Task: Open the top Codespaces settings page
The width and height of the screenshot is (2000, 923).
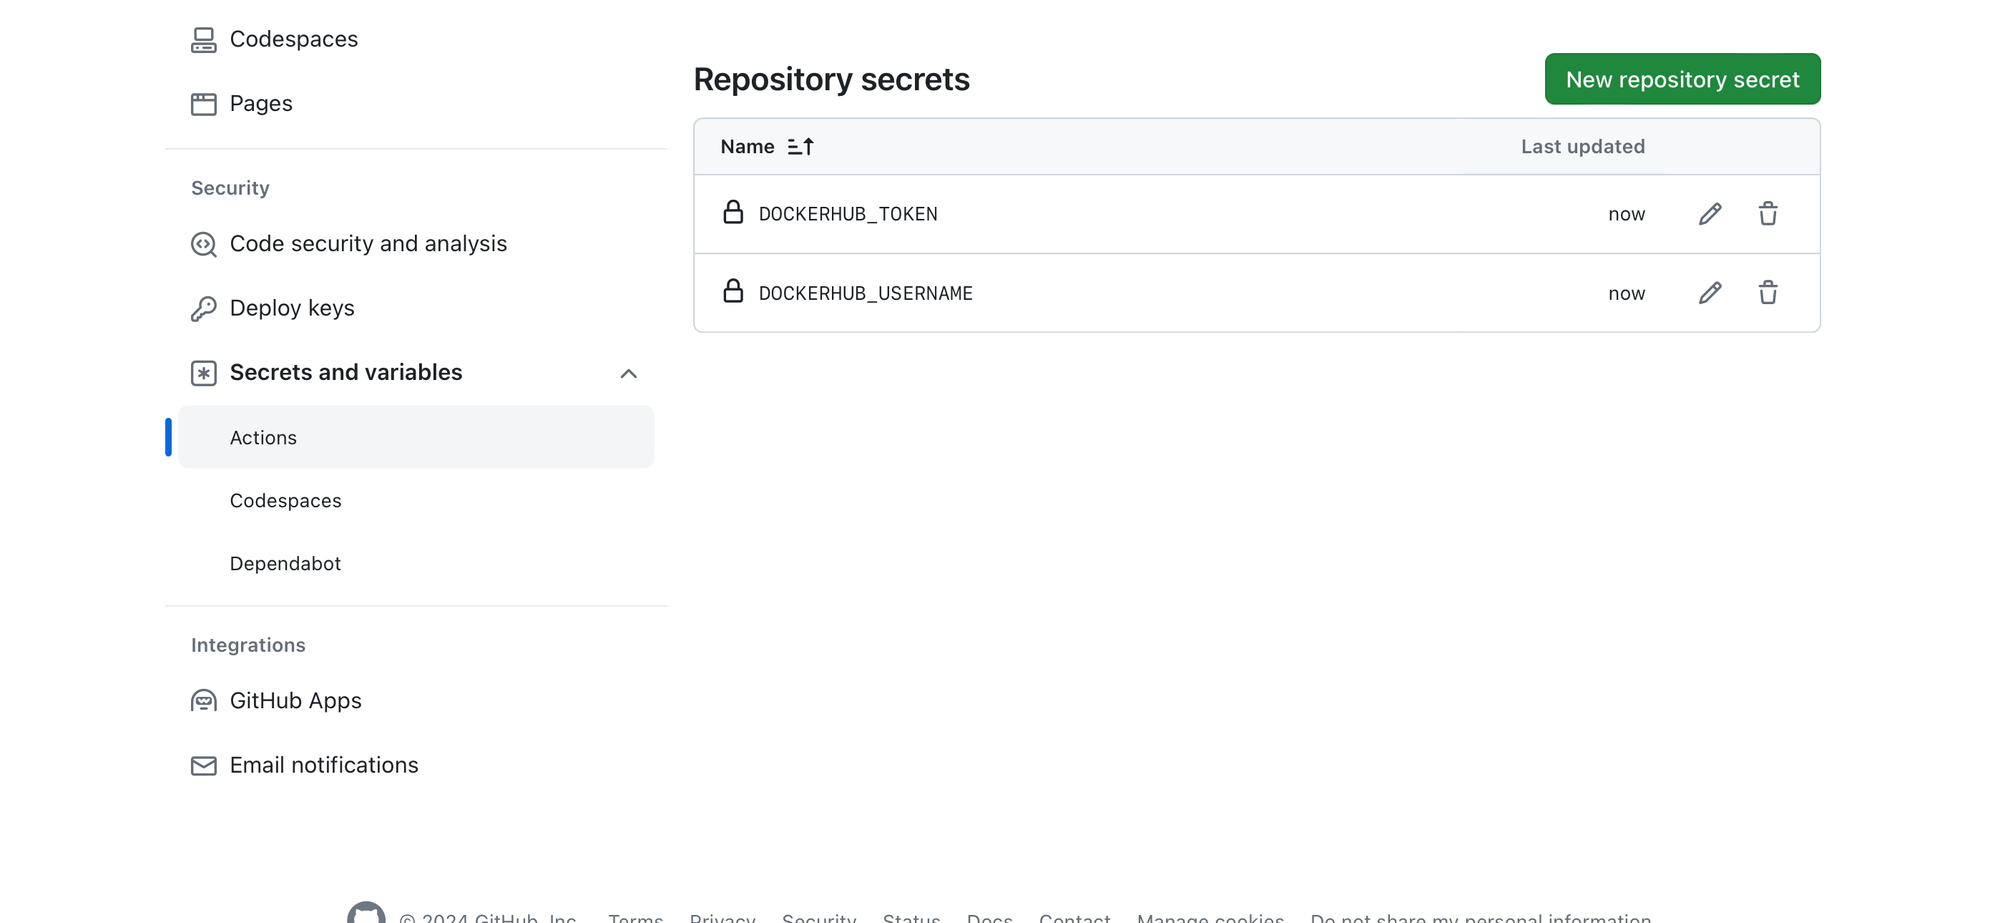Action: [x=294, y=39]
